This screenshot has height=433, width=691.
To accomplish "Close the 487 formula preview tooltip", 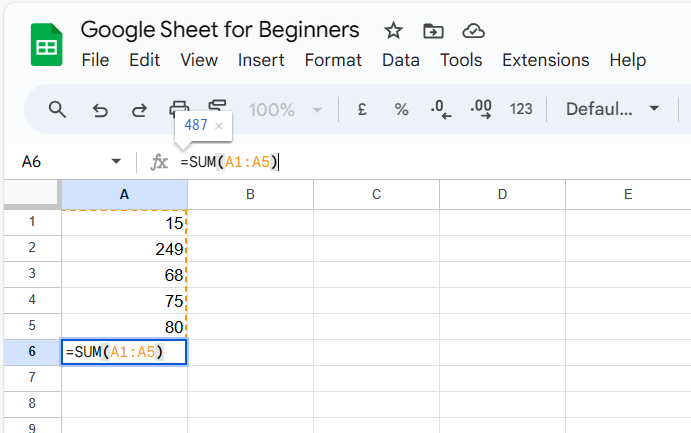I will tap(219, 126).
